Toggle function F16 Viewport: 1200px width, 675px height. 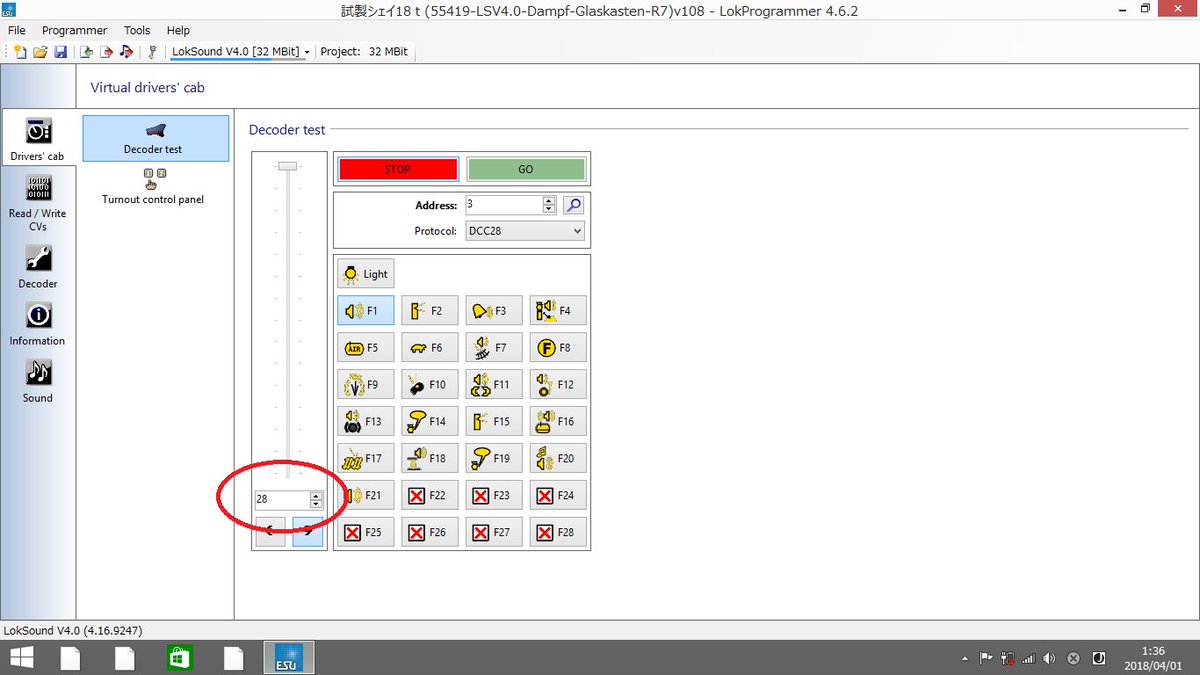tap(558, 422)
